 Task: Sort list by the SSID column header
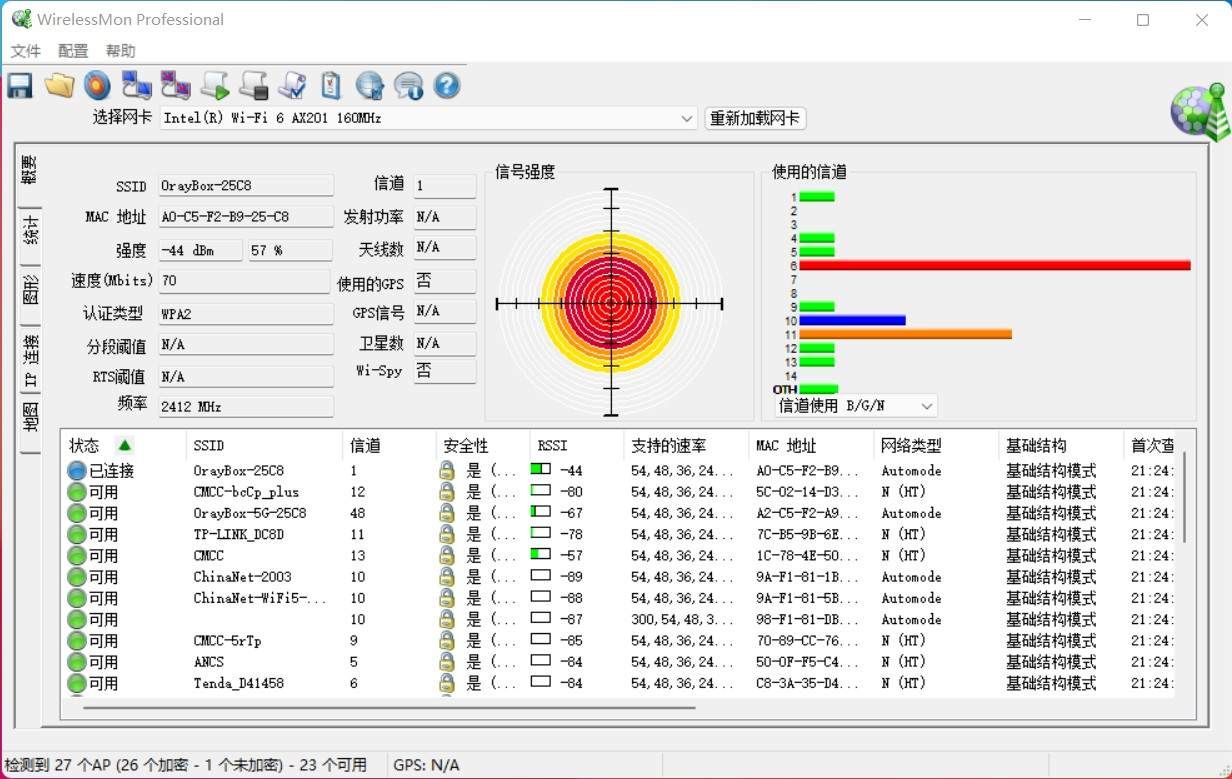click(264, 446)
